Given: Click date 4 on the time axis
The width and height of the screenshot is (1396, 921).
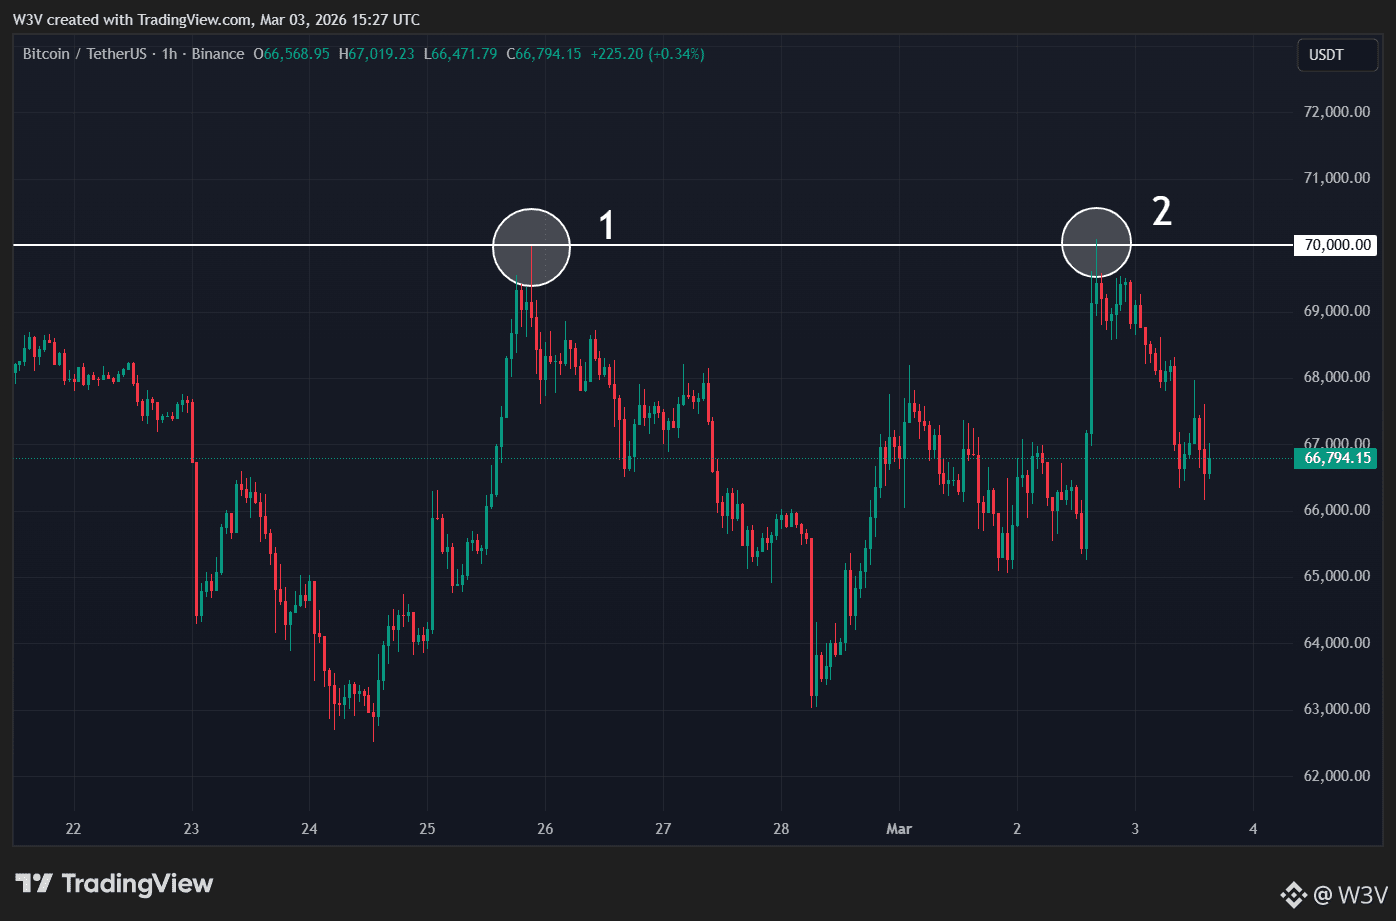Looking at the screenshot, I should pos(1253,829).
